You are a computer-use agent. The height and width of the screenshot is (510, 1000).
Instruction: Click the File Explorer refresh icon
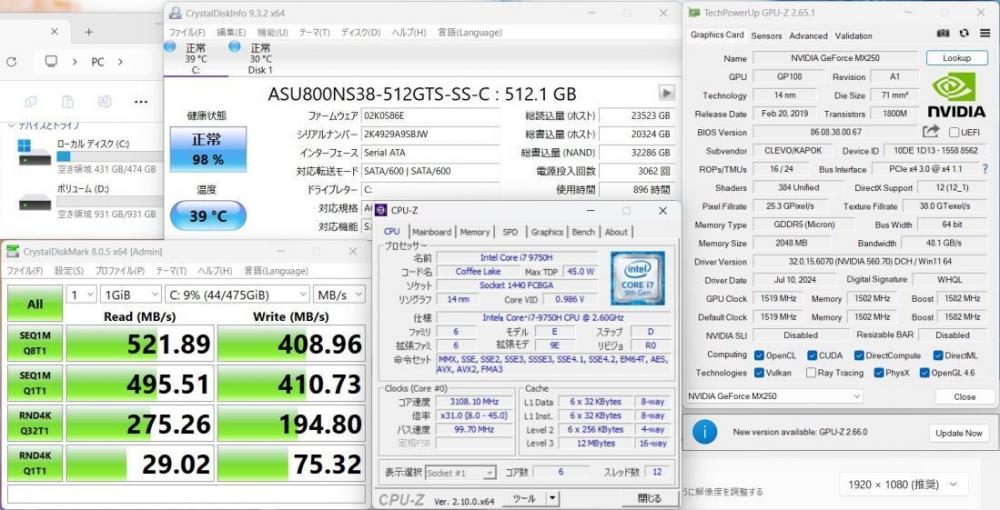11,62
